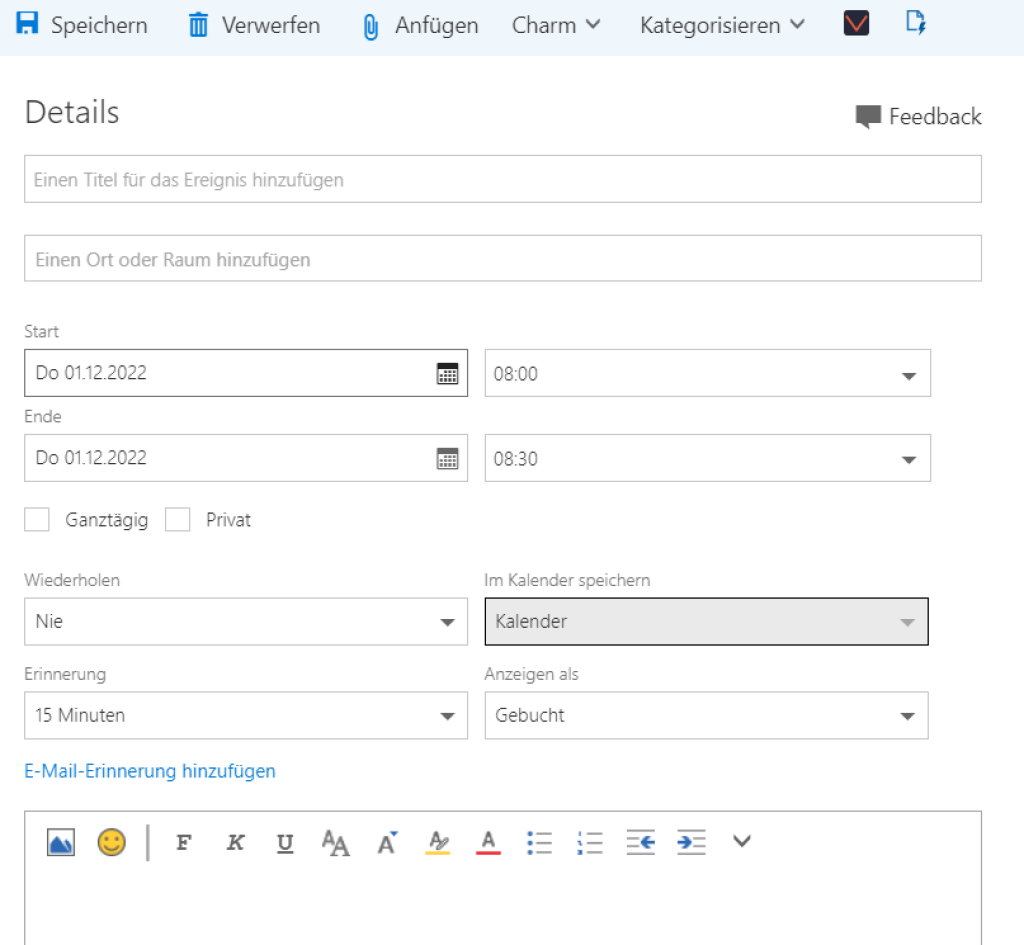Click the Verwerfen trash can icon
Viewport: 1024px width, 945px height.
(199, 25)
